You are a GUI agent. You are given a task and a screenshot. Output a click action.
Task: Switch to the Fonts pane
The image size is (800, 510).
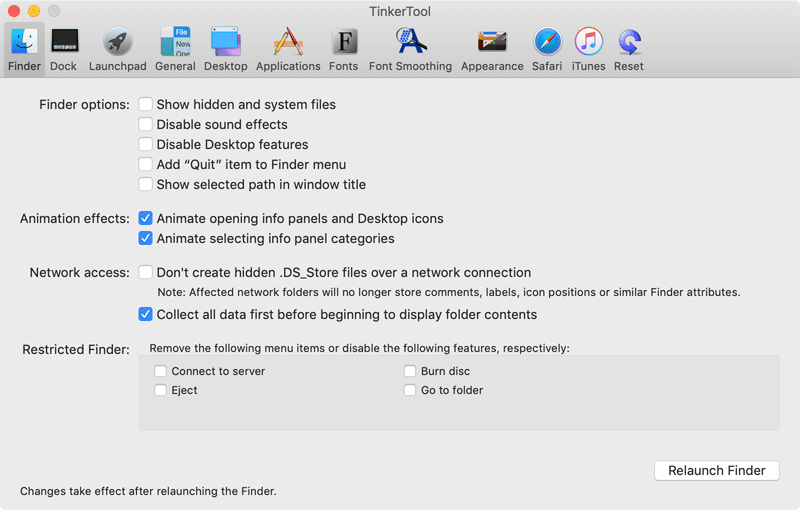pos(343,49)
